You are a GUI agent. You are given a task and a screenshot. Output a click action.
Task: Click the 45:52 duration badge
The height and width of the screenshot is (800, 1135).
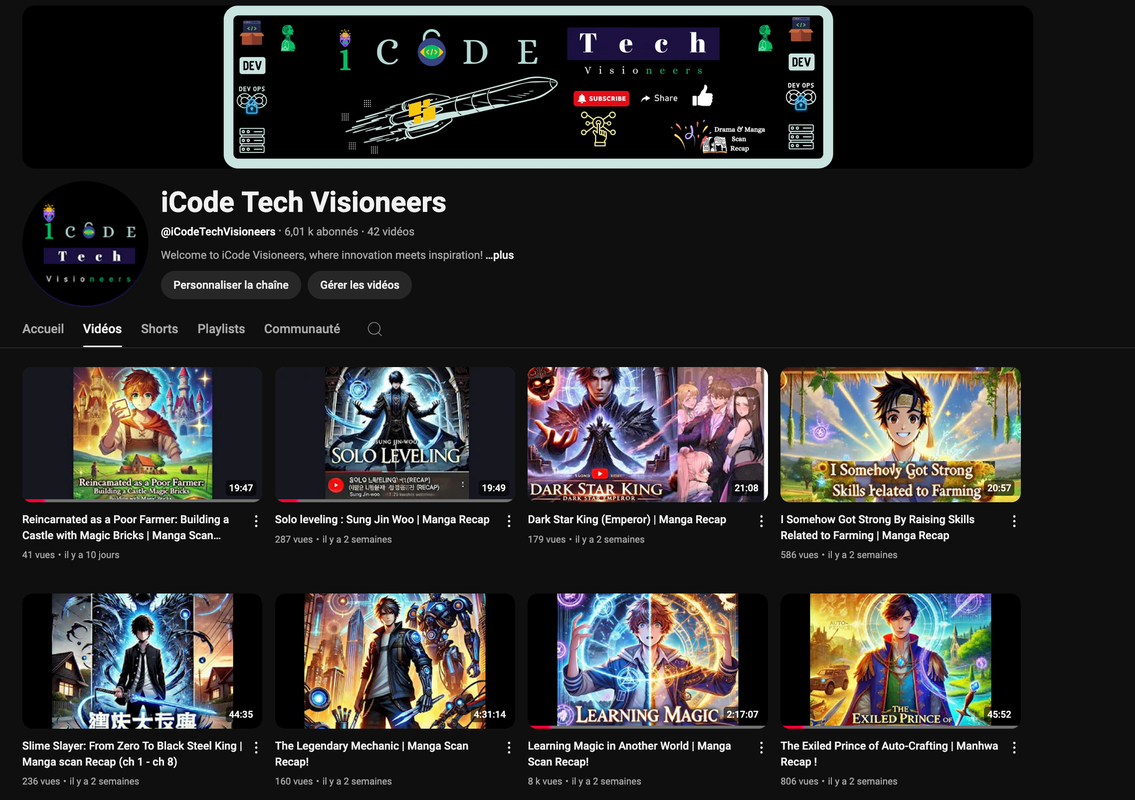(x=999, y=715)
